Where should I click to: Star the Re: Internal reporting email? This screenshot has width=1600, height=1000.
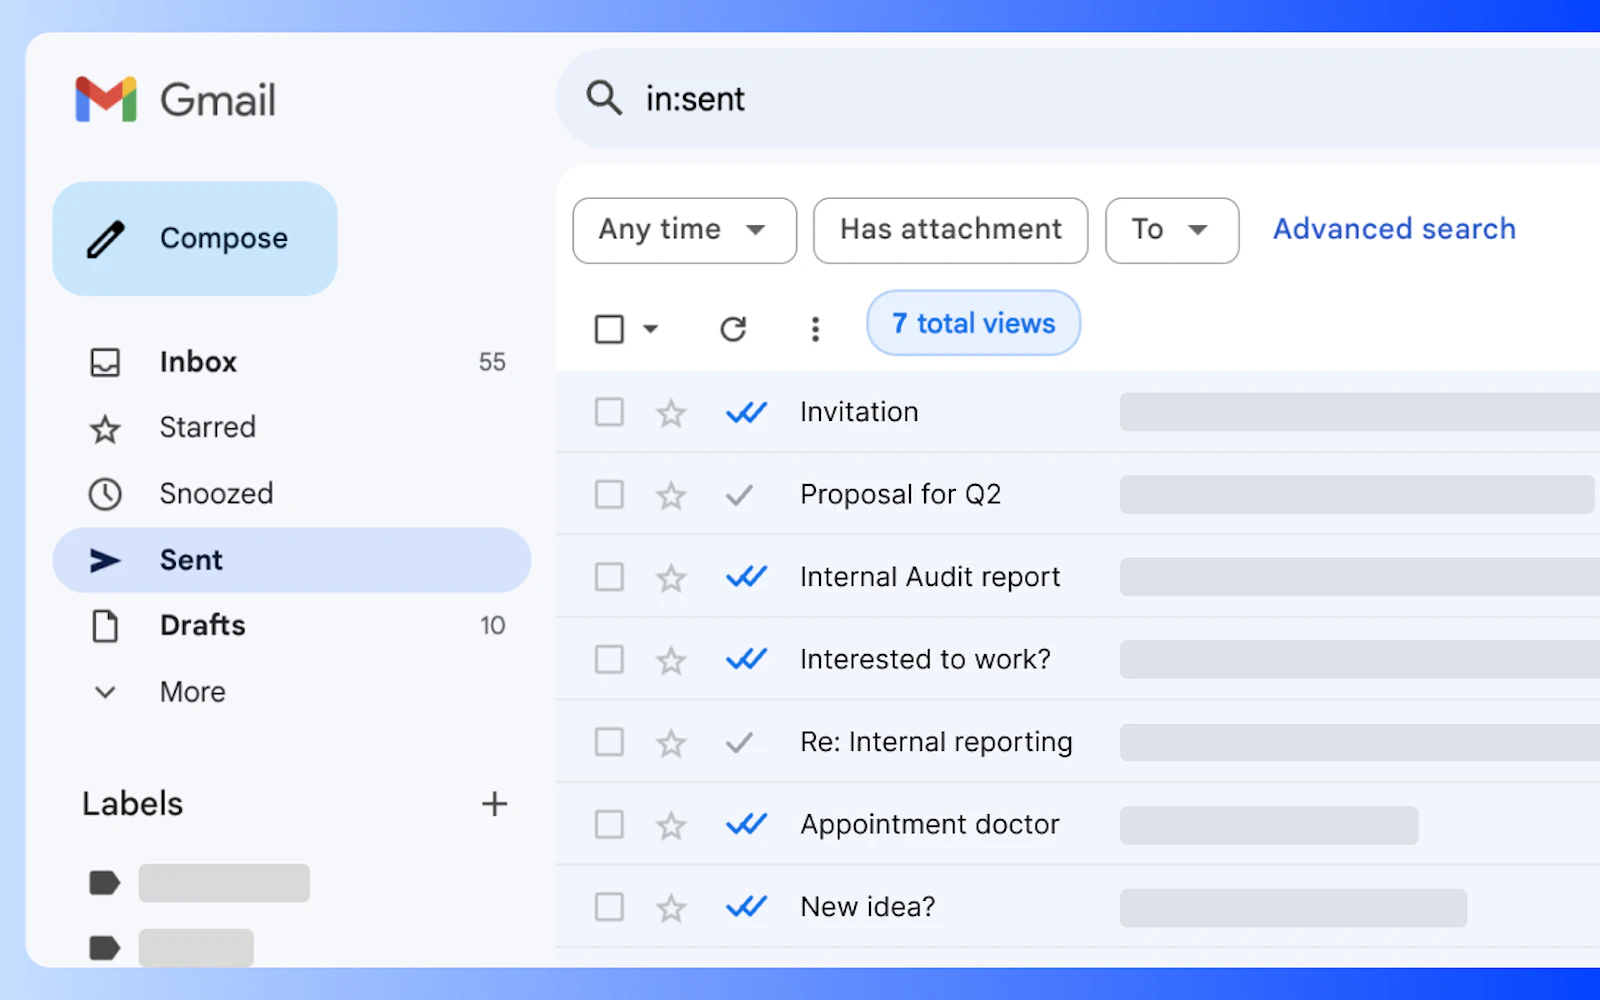(x=671, y=743)
